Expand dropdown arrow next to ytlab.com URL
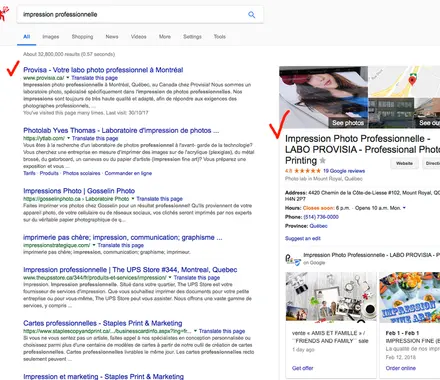Screen dimensions: 440x380 pos(69,138)
